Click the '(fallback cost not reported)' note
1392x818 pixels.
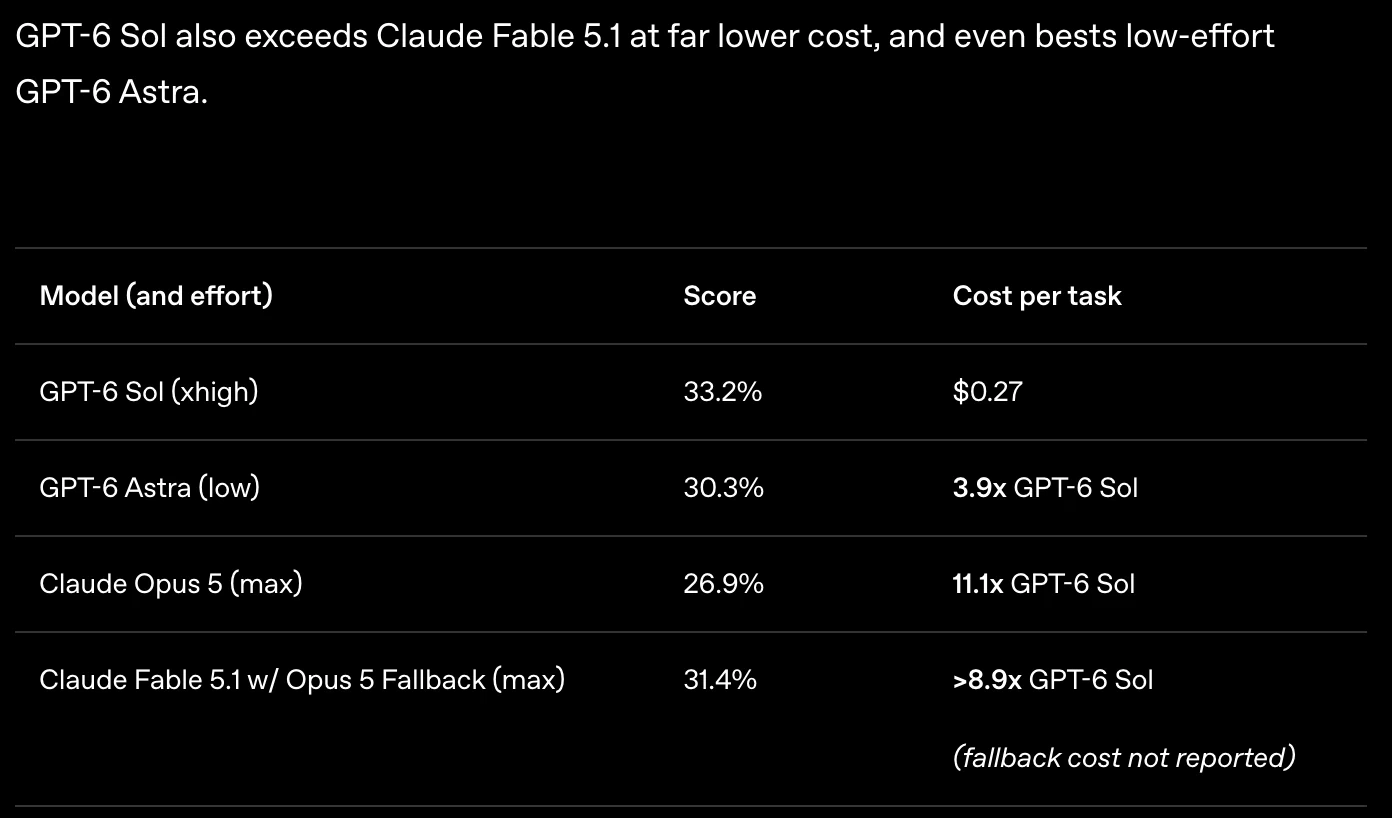point(1125,757)
